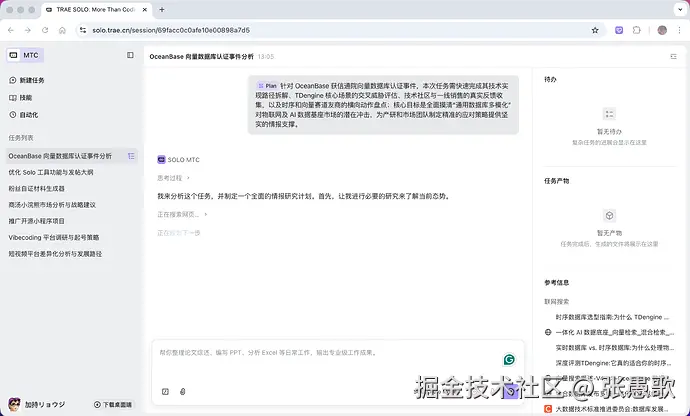Click the browser forward arrow
This screenshot has width=690, height=416.
(x=28, y=30)
